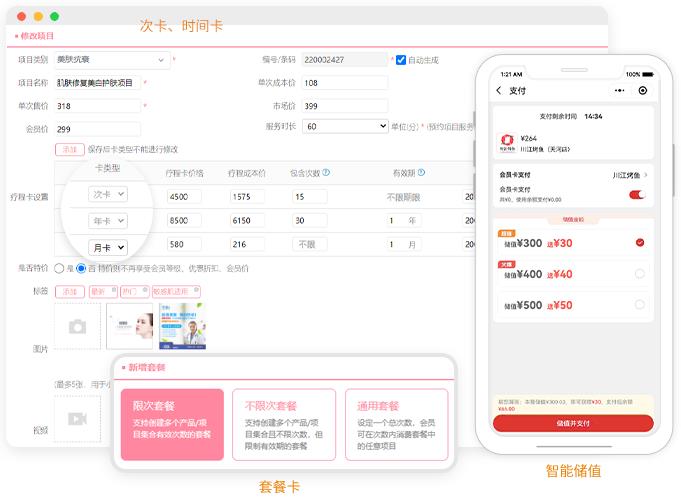Viewport: 681px width, 502px height.
Task: Click the camera icon to upload image
Action: point(77,326)
